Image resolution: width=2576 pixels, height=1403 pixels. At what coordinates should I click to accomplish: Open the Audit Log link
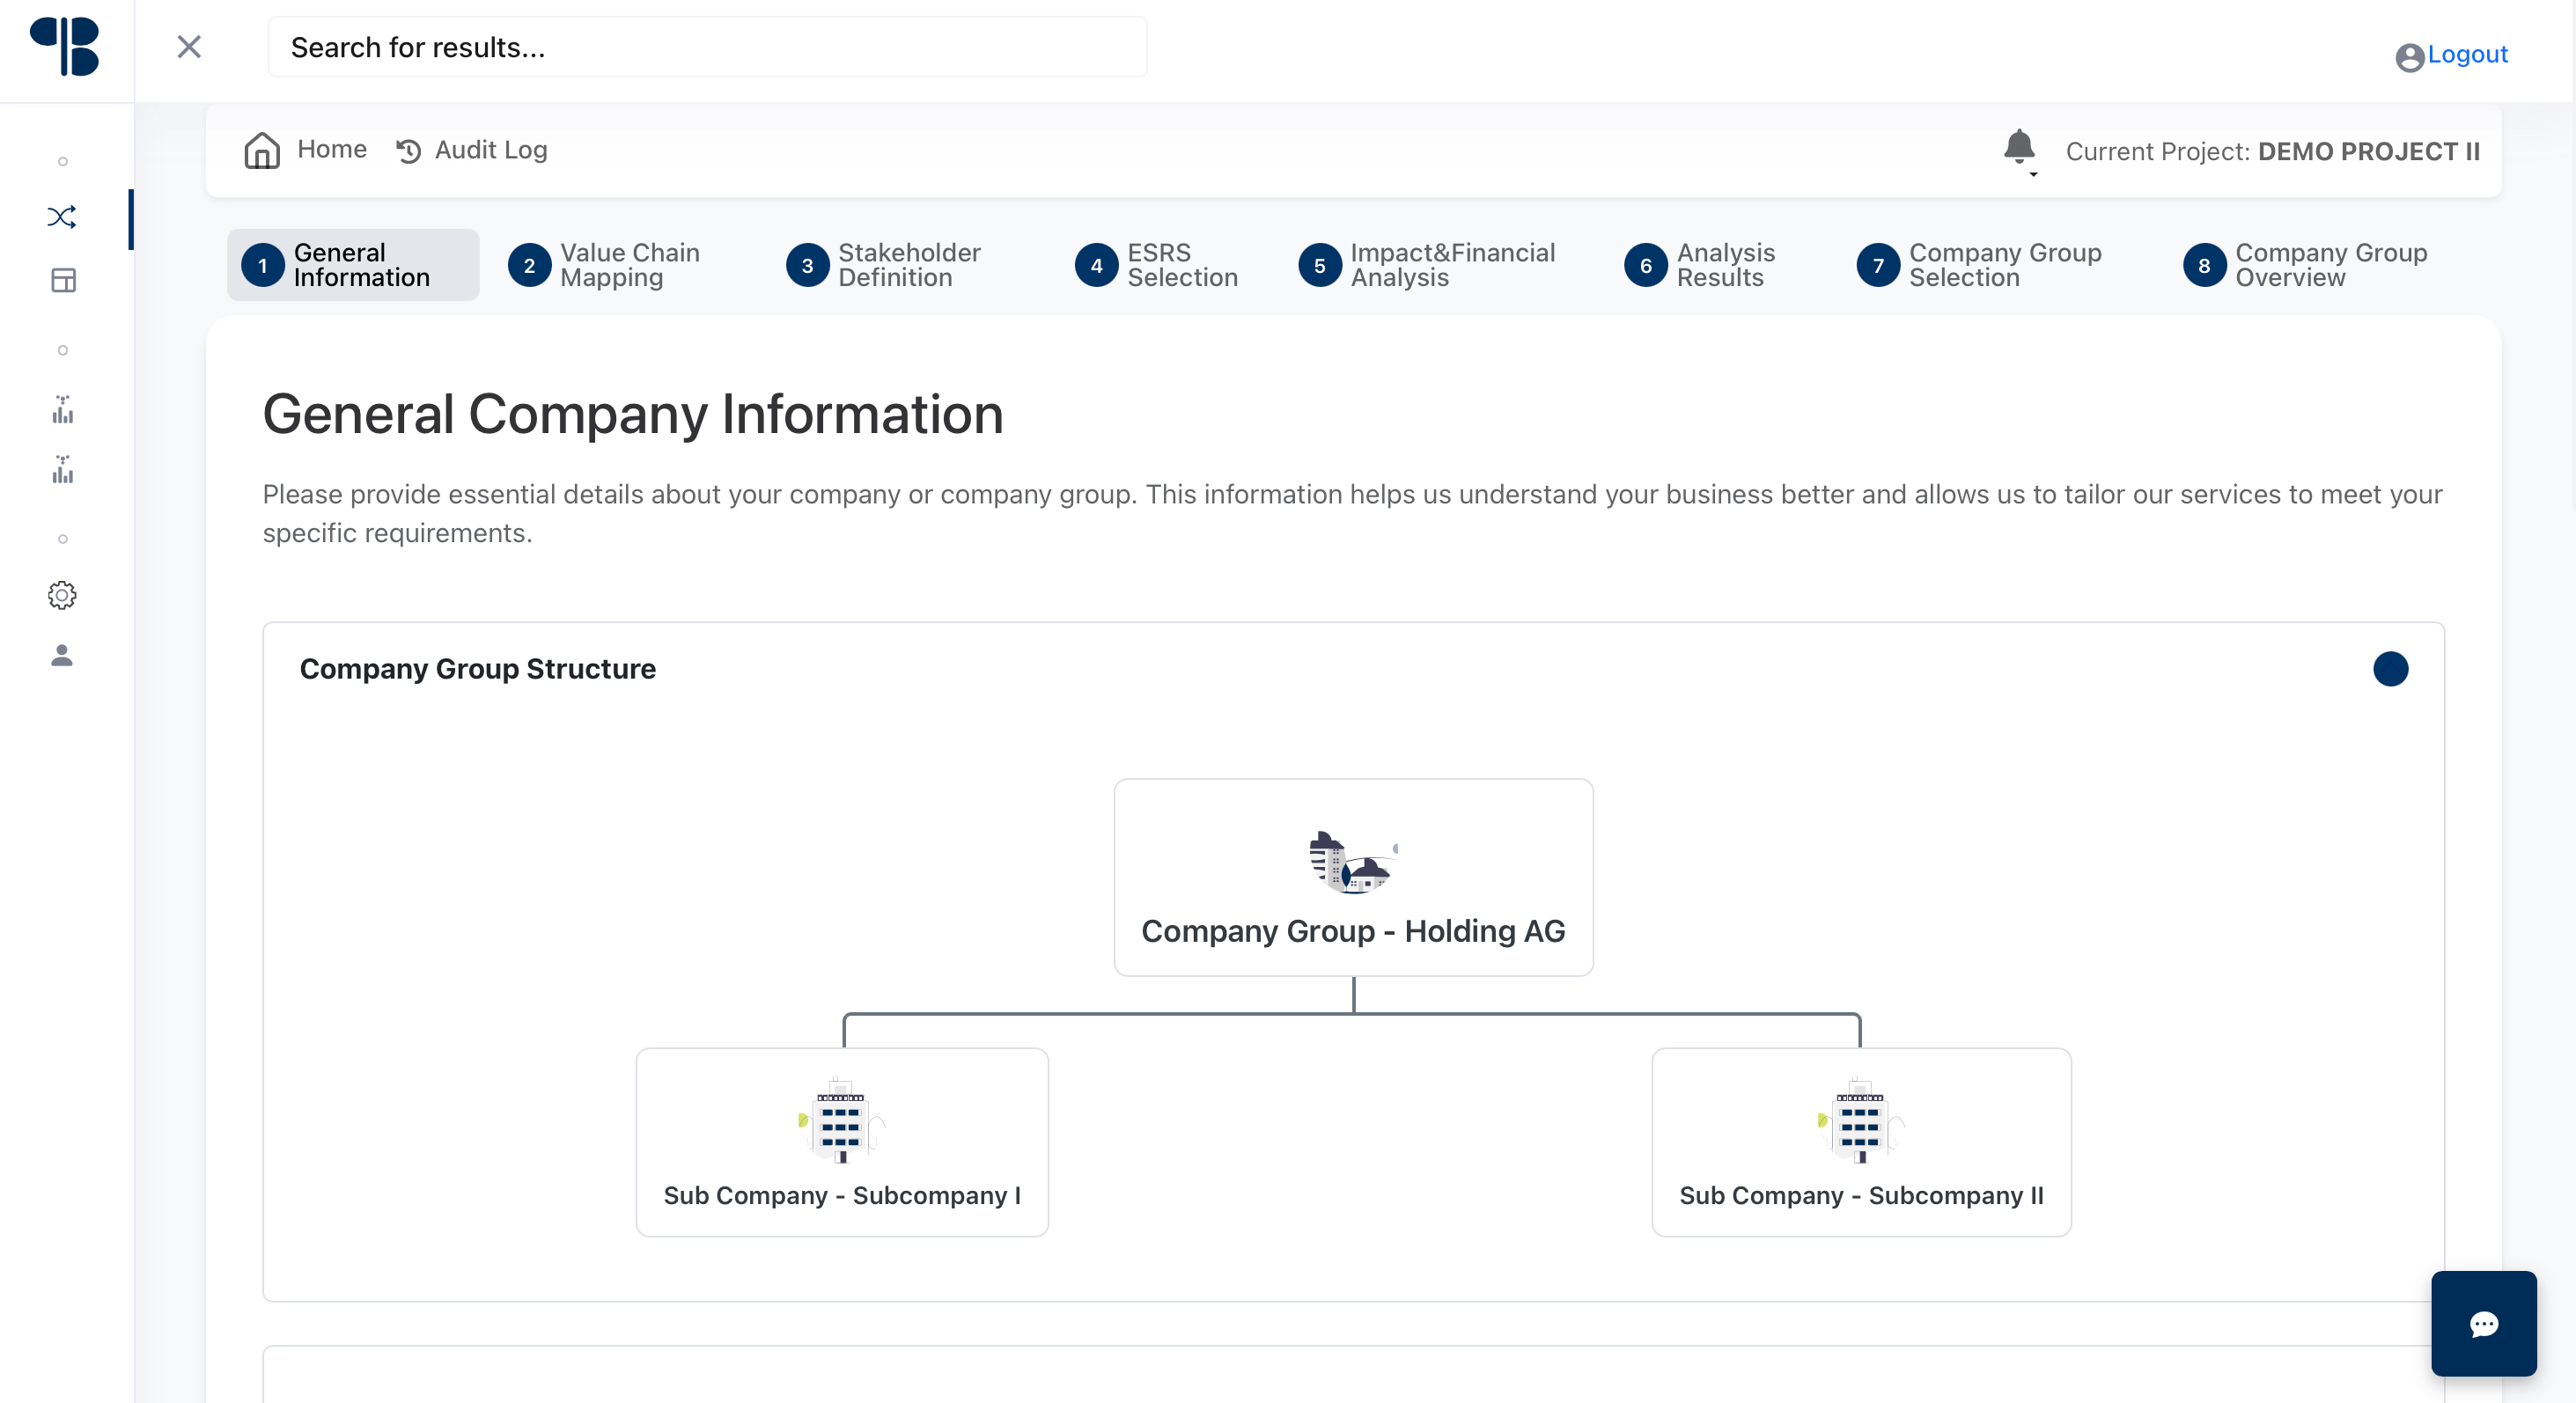coord(472,151)
